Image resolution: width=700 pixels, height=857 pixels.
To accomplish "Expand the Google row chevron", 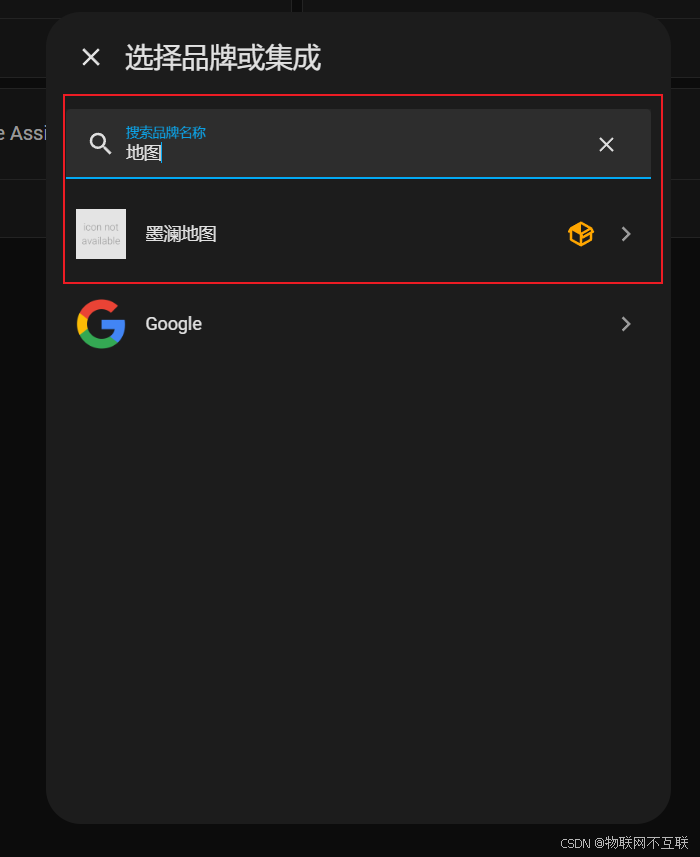I will coord(626,324).
